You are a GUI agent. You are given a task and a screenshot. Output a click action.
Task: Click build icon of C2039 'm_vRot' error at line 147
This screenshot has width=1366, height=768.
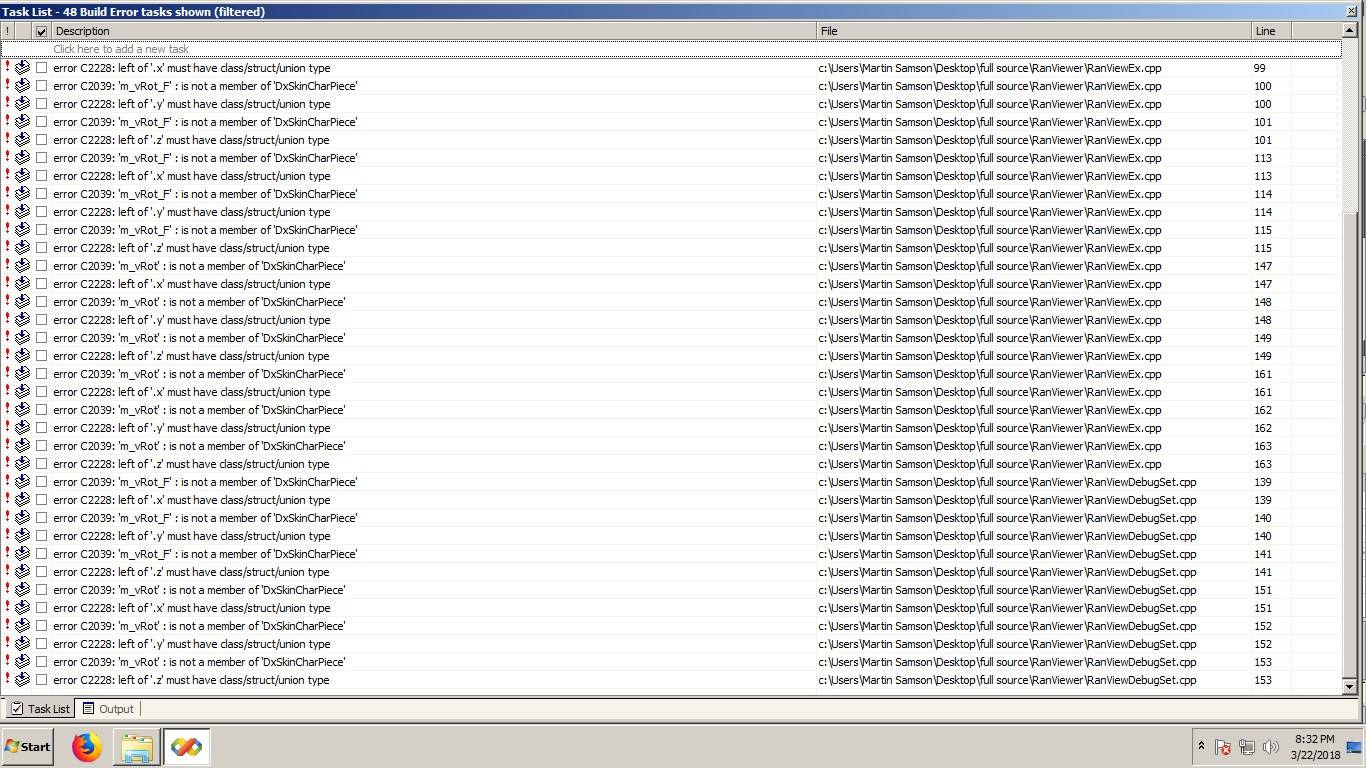pos(22,266)
